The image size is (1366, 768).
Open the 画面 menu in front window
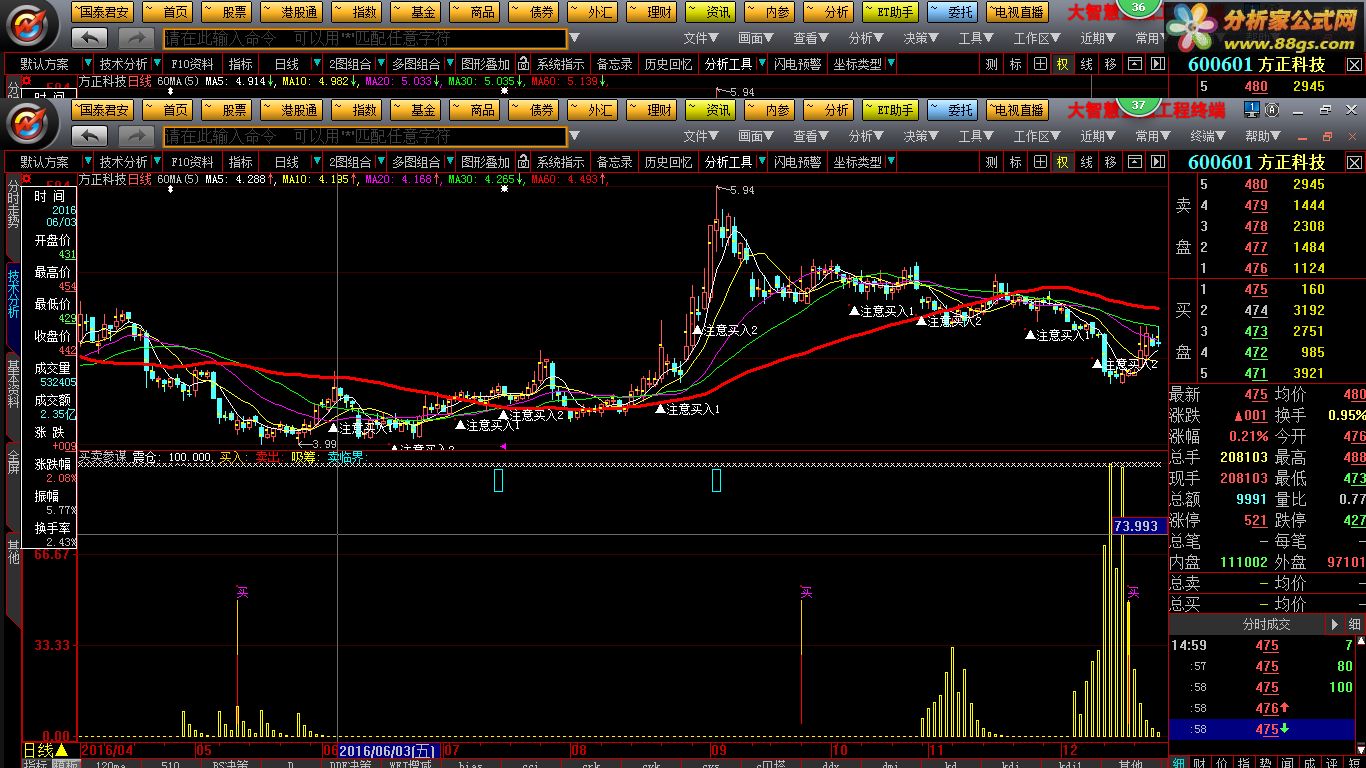[x=755, y=136]
